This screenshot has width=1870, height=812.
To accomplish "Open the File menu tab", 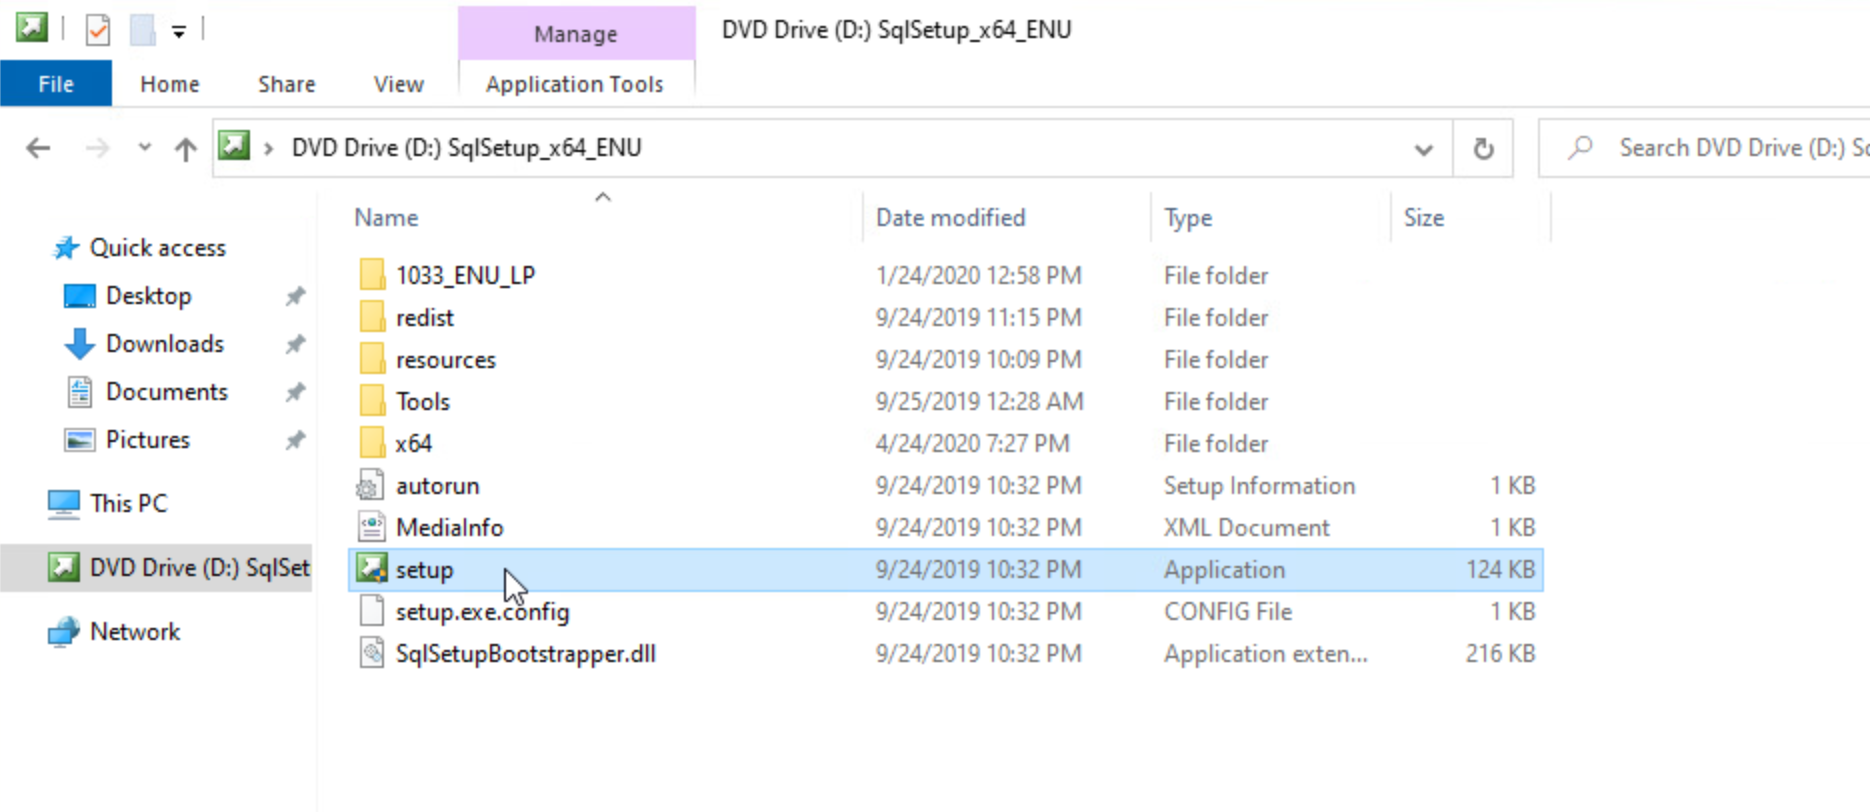I will pos(56,84).
